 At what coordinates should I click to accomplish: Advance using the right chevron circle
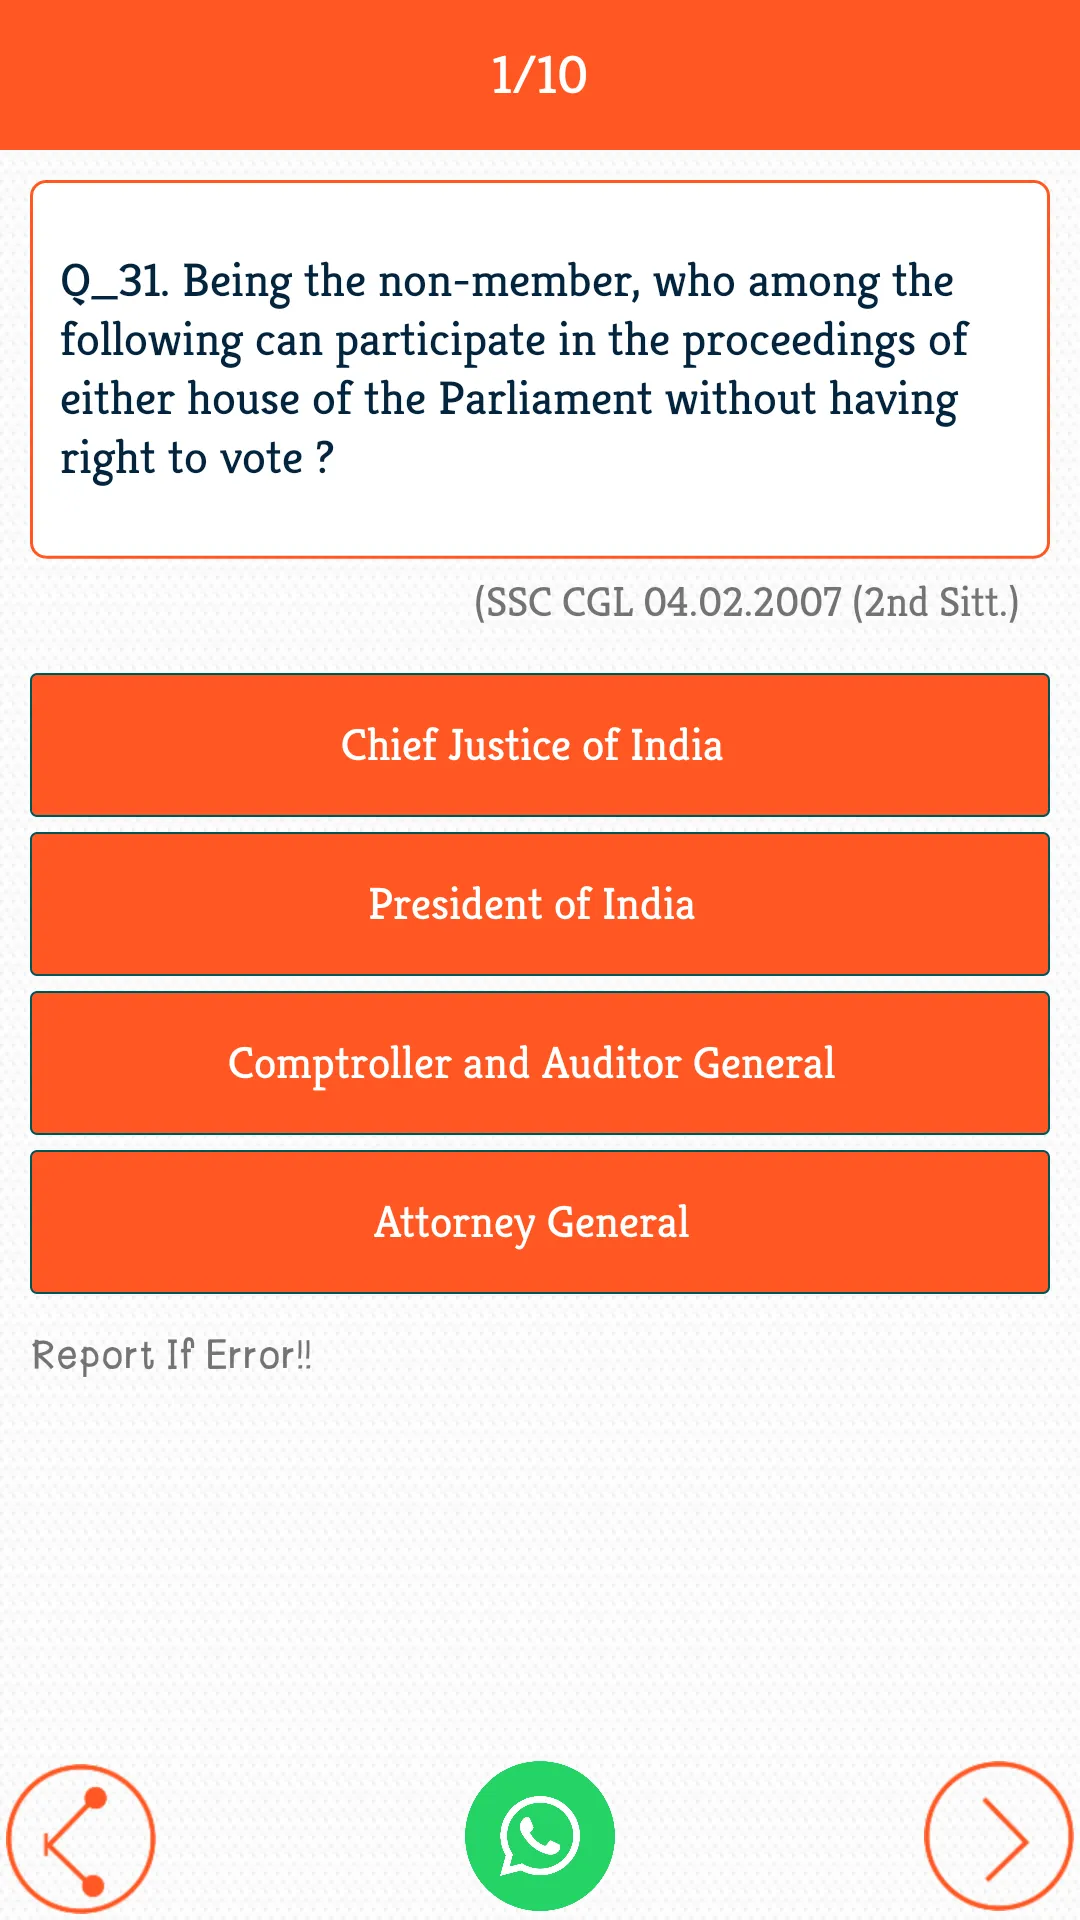coord(998,1836)
